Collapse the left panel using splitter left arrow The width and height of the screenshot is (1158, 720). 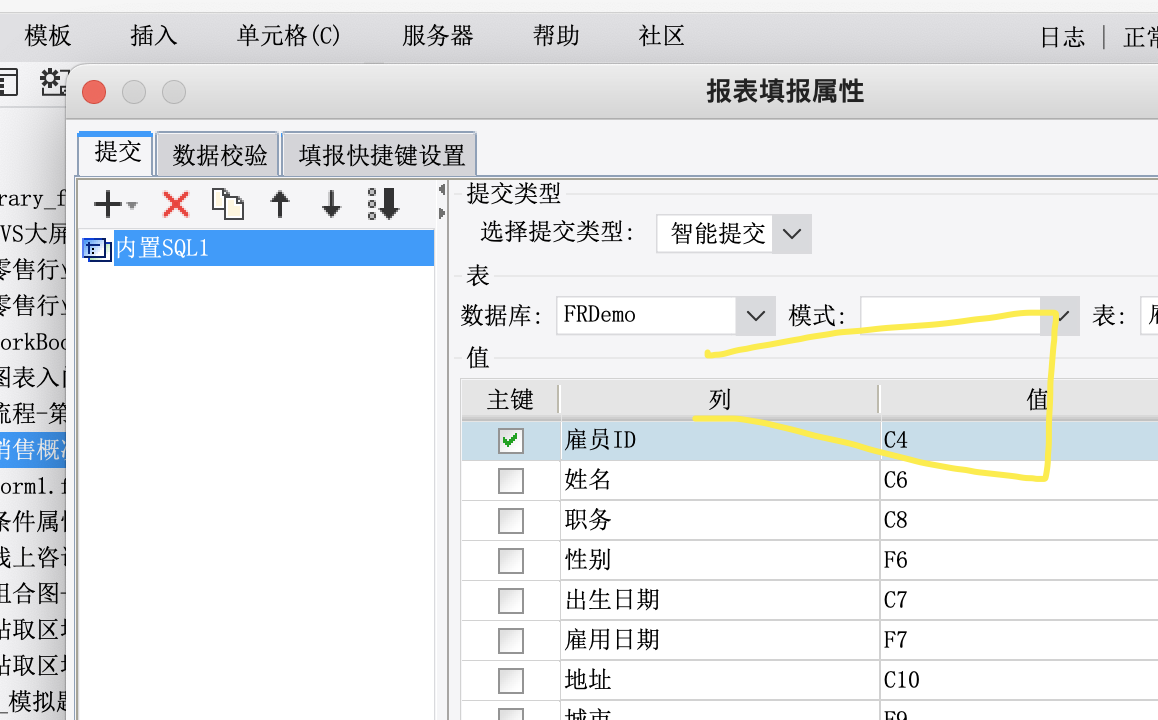pos(442,190)
